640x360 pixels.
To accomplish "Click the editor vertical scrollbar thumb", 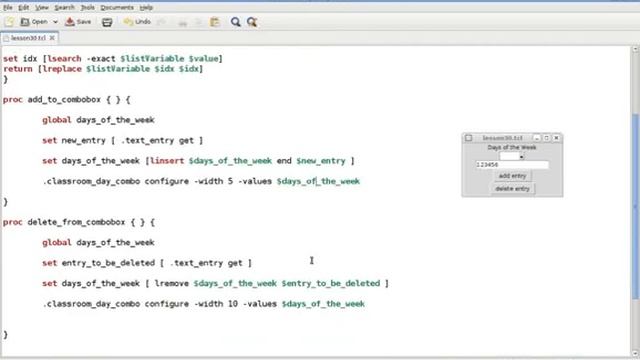I will (x=636, y=206).
